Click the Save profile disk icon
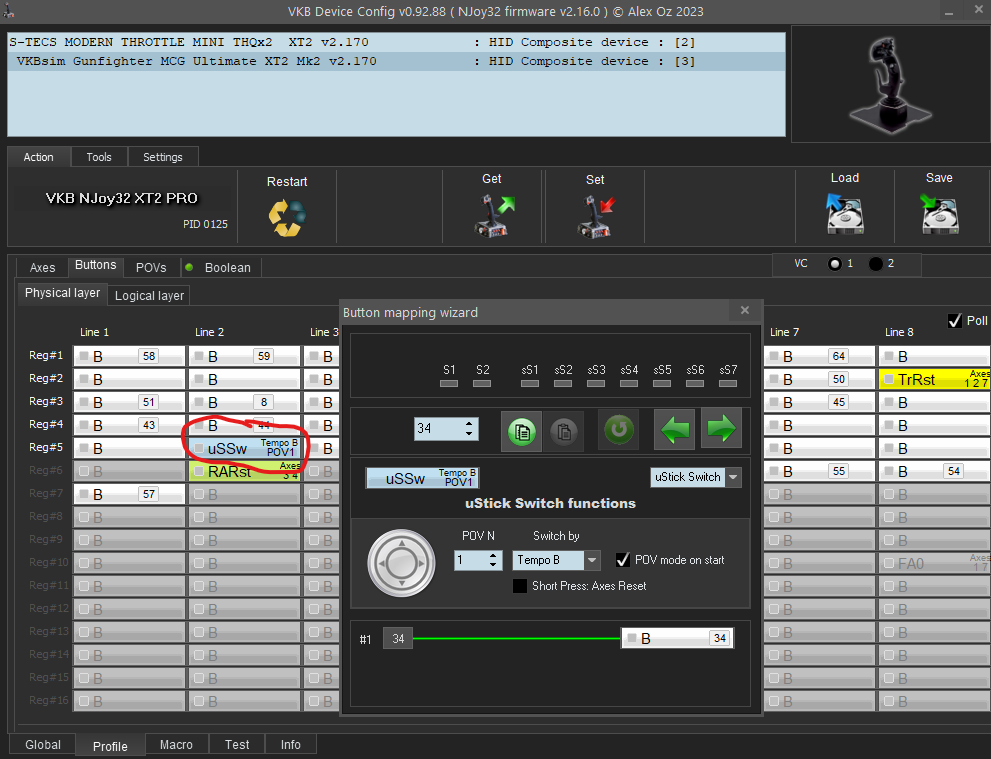The height and width of the screenshot is (759, 991). (939, 214)
